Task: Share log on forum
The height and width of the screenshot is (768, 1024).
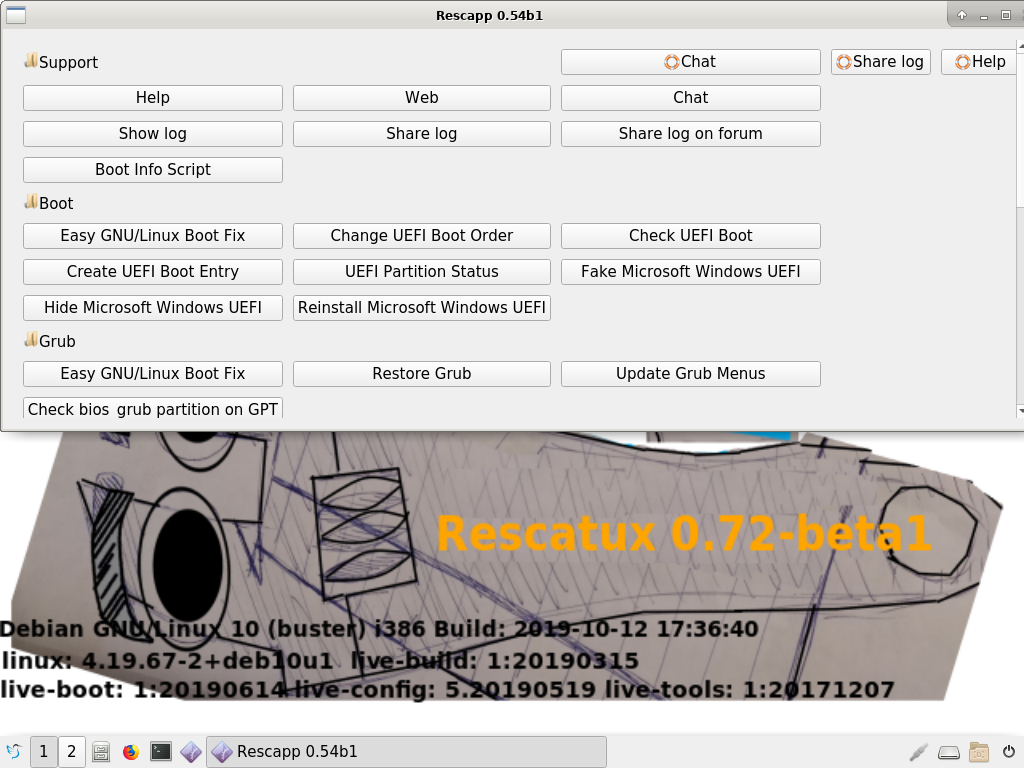Action: (x=690, y=133)
